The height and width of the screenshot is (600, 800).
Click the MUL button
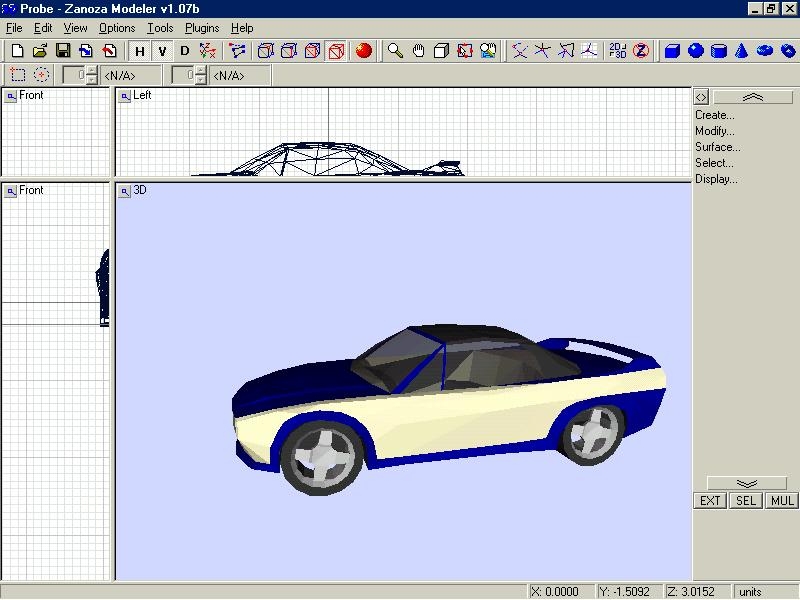click(x=781, y=501)
